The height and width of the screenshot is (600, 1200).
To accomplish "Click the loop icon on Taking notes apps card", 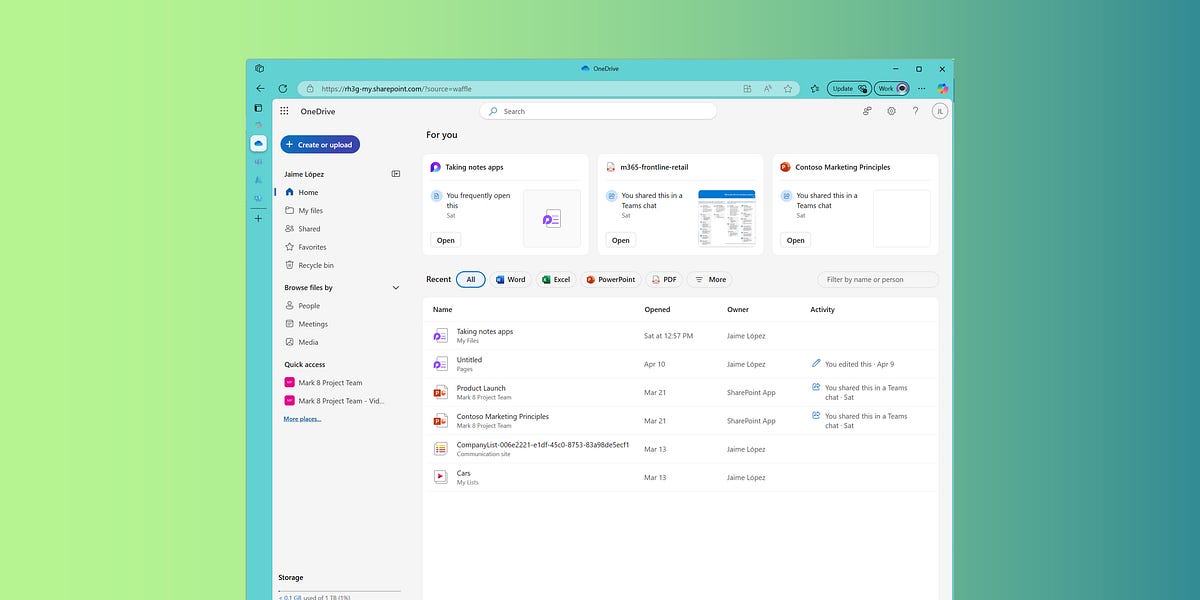I will point(435,167).
